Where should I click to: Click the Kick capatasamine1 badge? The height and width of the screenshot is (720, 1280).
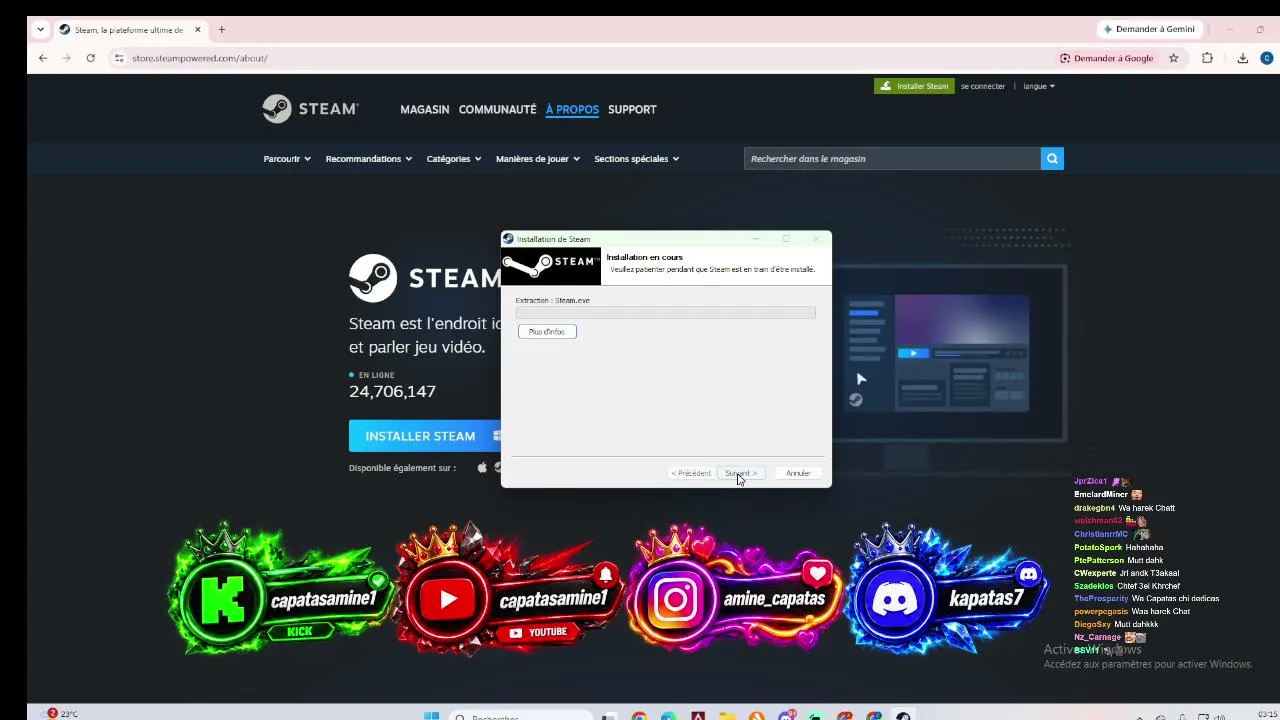(x=279, y=589)
